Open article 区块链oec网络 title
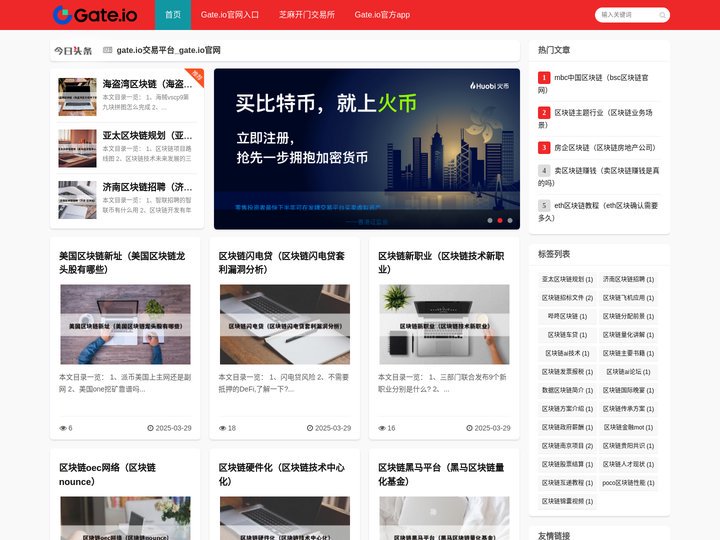The width and height of the screenshot is (720, 540). 107,474
